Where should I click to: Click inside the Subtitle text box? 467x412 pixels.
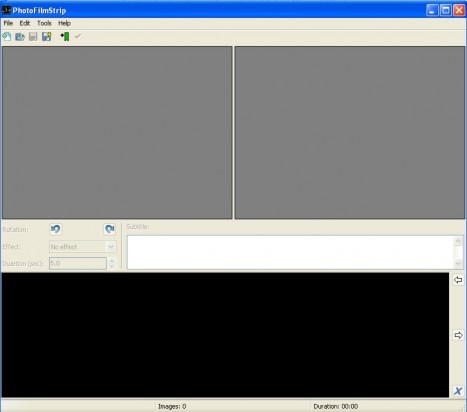tap(290, 252)
